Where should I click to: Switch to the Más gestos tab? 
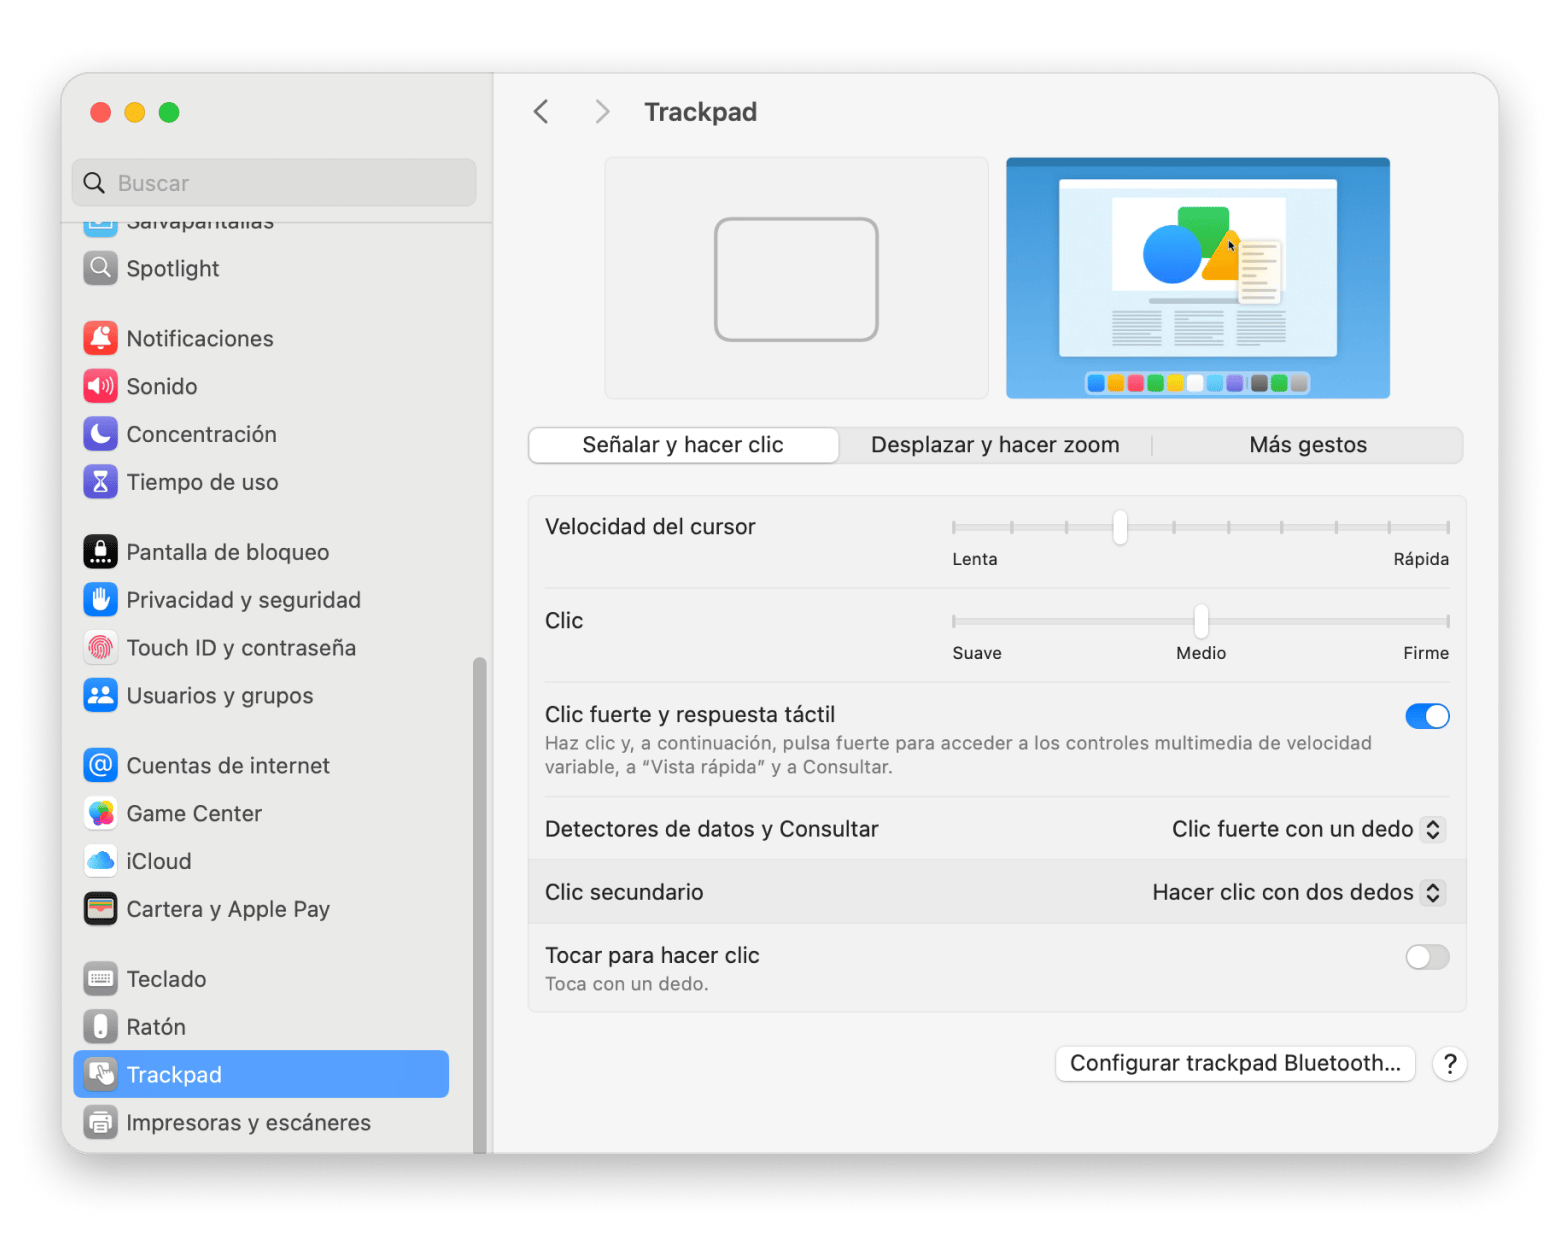click(1307, 446)
